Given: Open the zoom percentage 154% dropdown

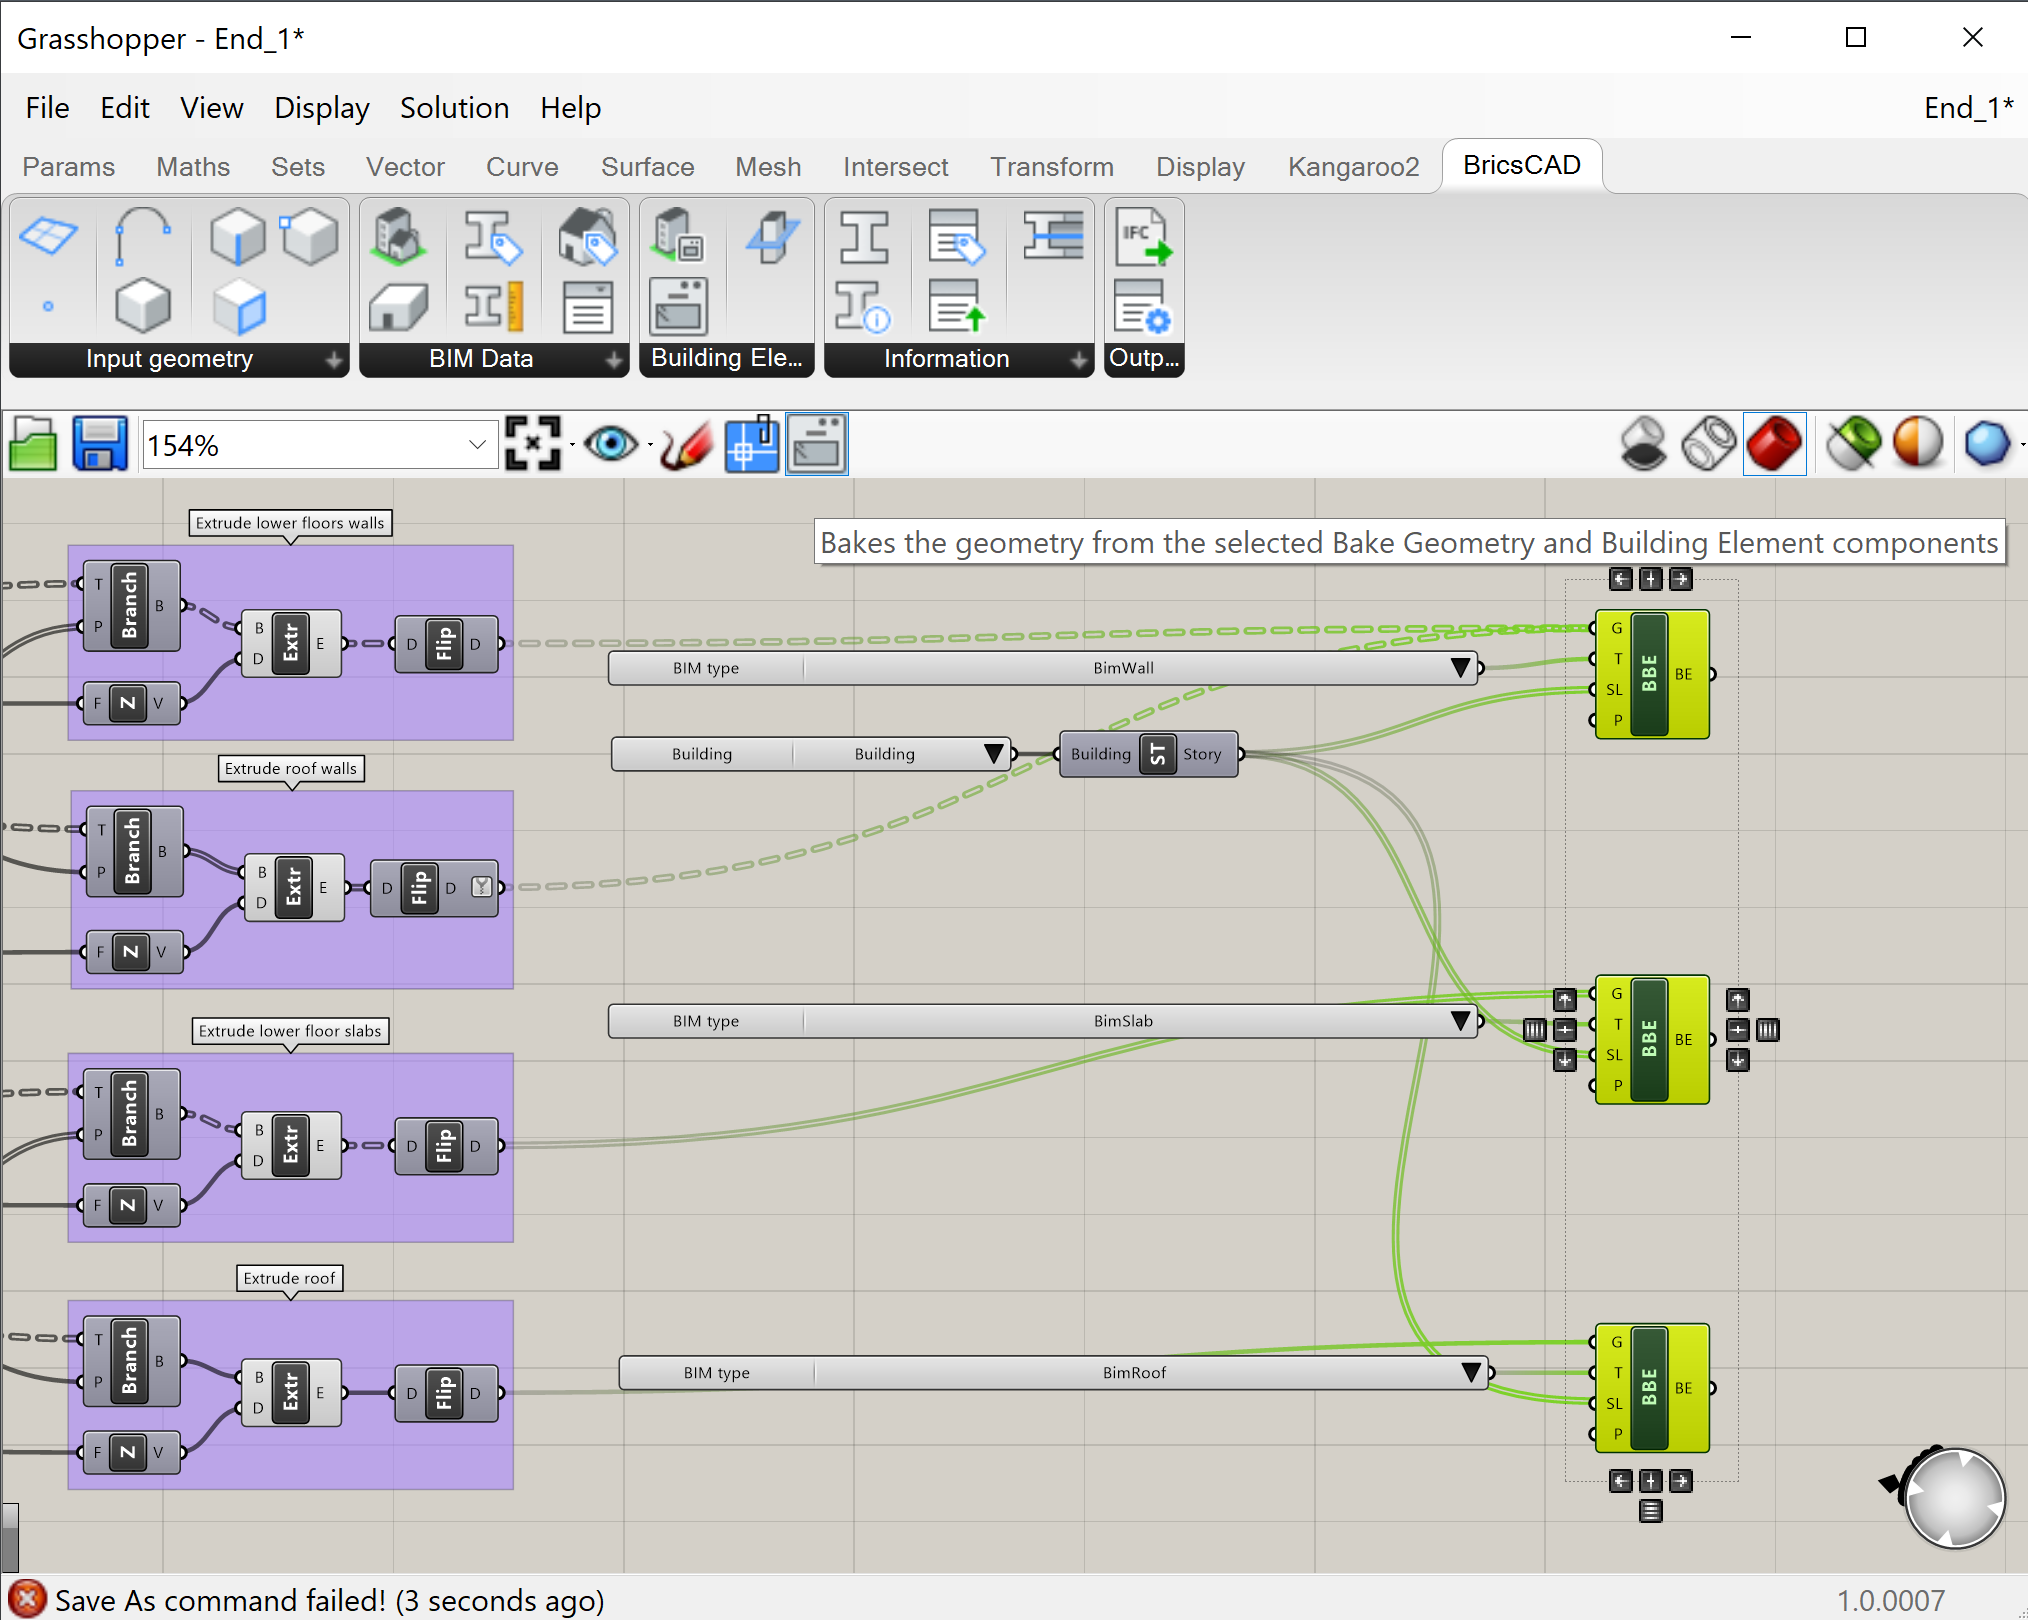Looking at the screenshot, I should pos(477,445).
